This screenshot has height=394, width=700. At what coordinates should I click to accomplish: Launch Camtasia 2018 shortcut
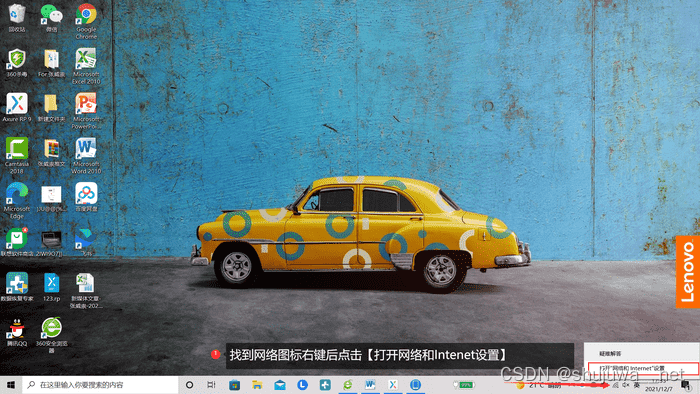coord(17,155)
